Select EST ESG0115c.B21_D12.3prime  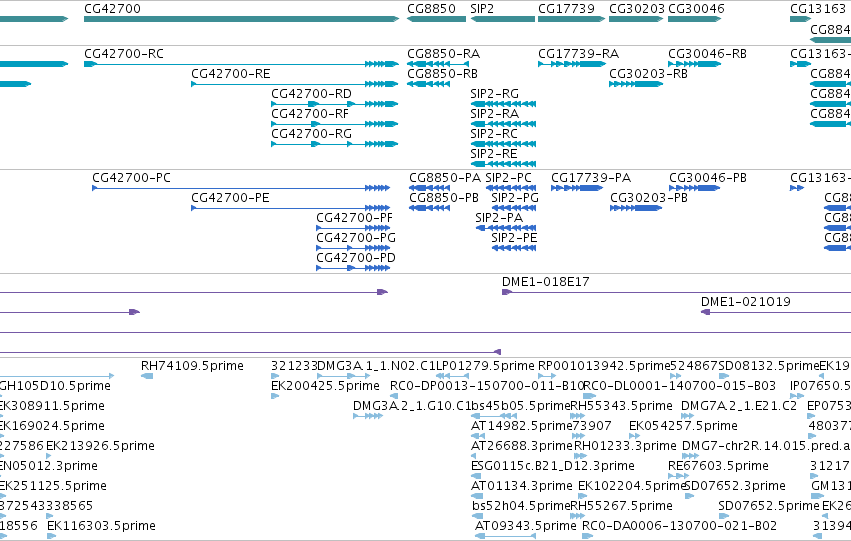click(x=476, y=476)
